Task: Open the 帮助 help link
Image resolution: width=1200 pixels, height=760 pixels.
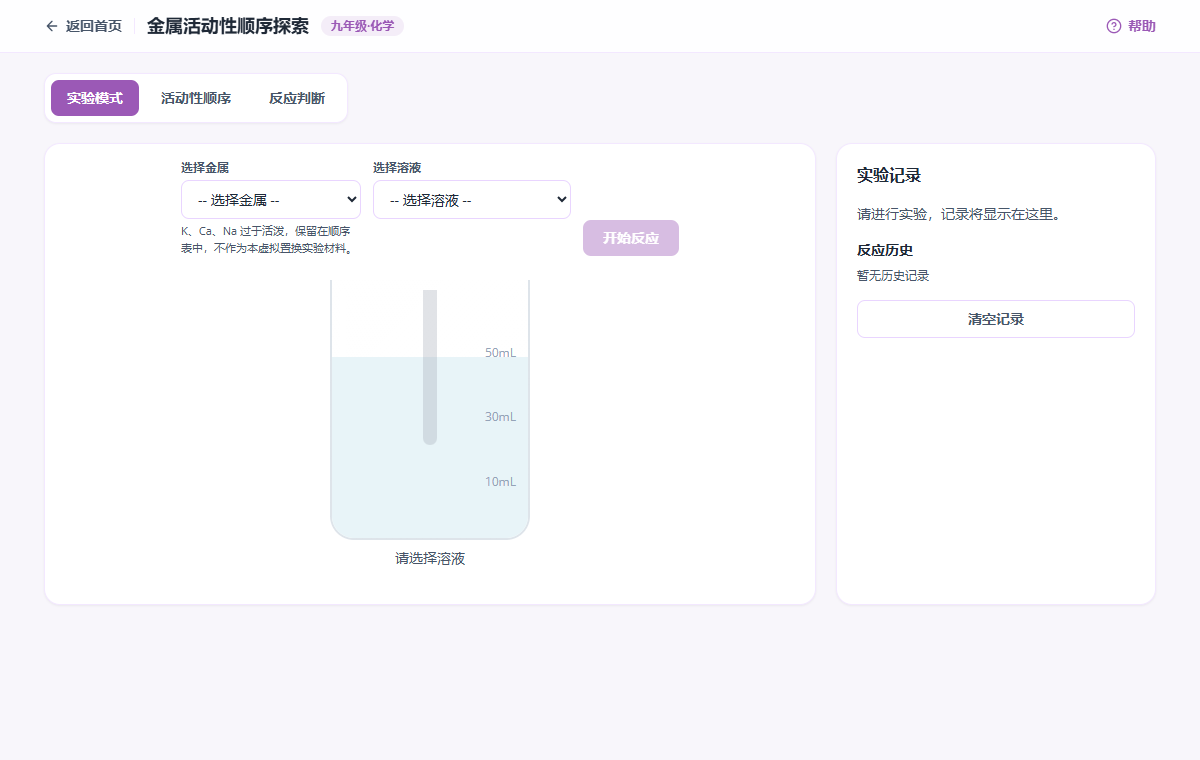Action: 1131,26
